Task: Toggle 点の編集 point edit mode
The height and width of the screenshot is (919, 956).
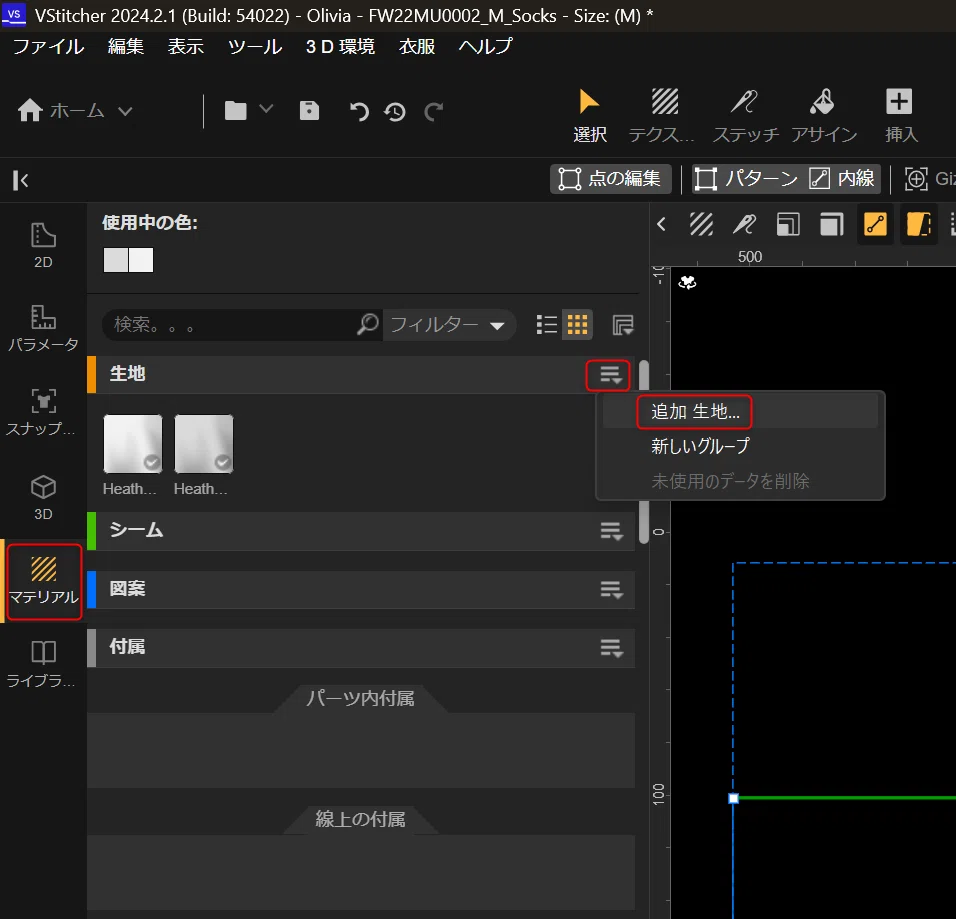Action: pos(610,179)
